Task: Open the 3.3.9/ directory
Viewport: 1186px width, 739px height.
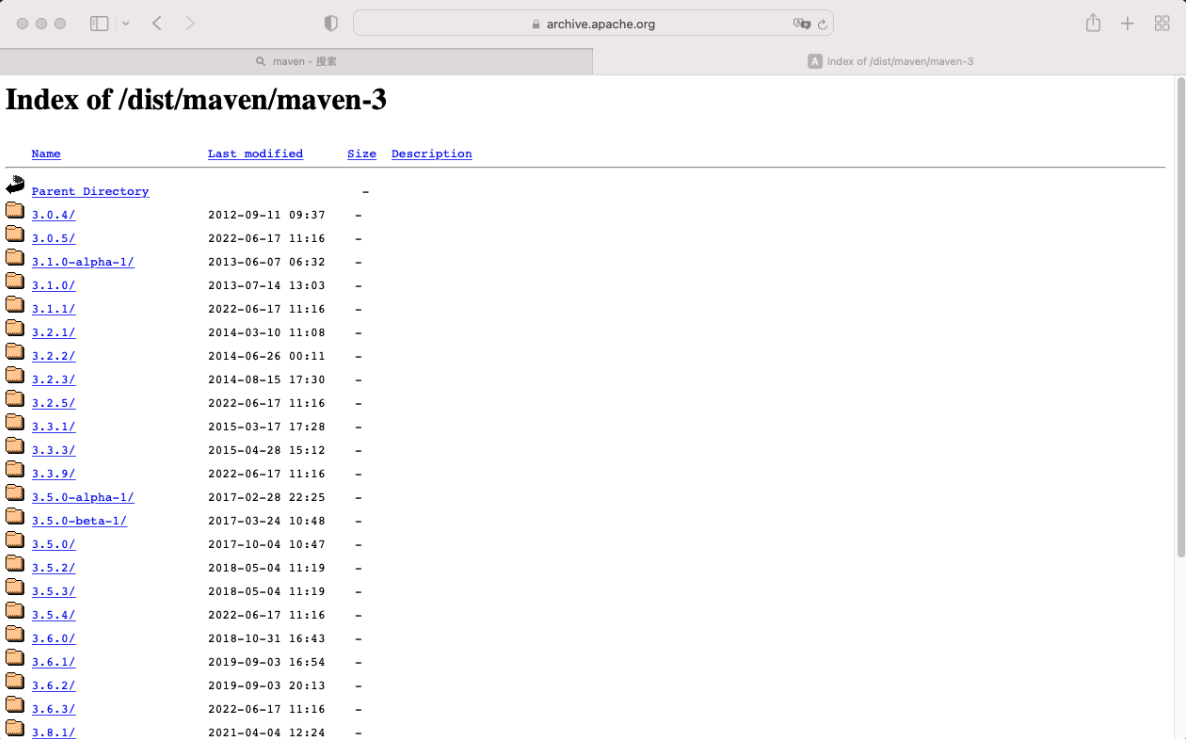Action: click(53, 474)
